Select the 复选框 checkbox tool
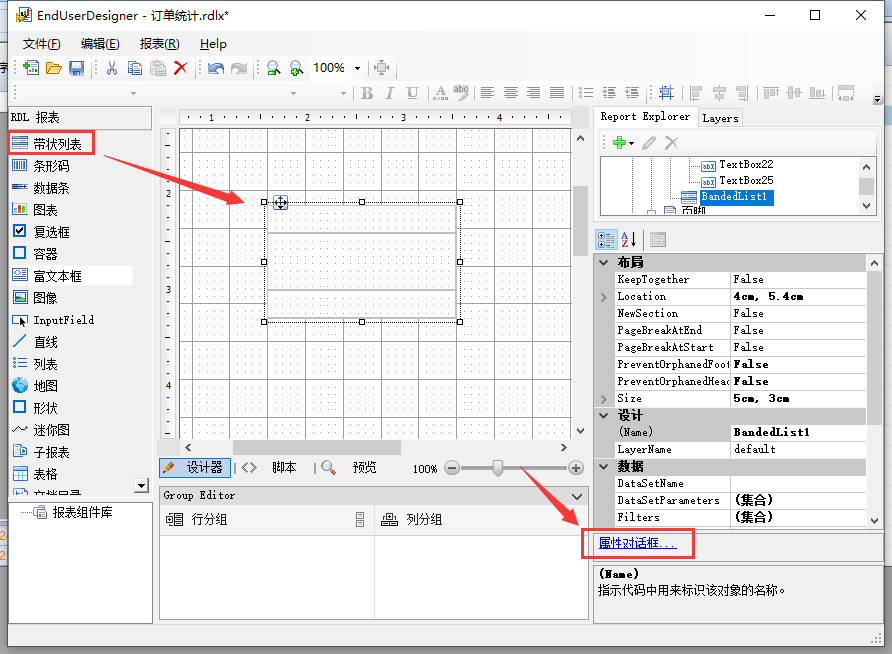Screen dimensions: 892x654 point(41,231)
